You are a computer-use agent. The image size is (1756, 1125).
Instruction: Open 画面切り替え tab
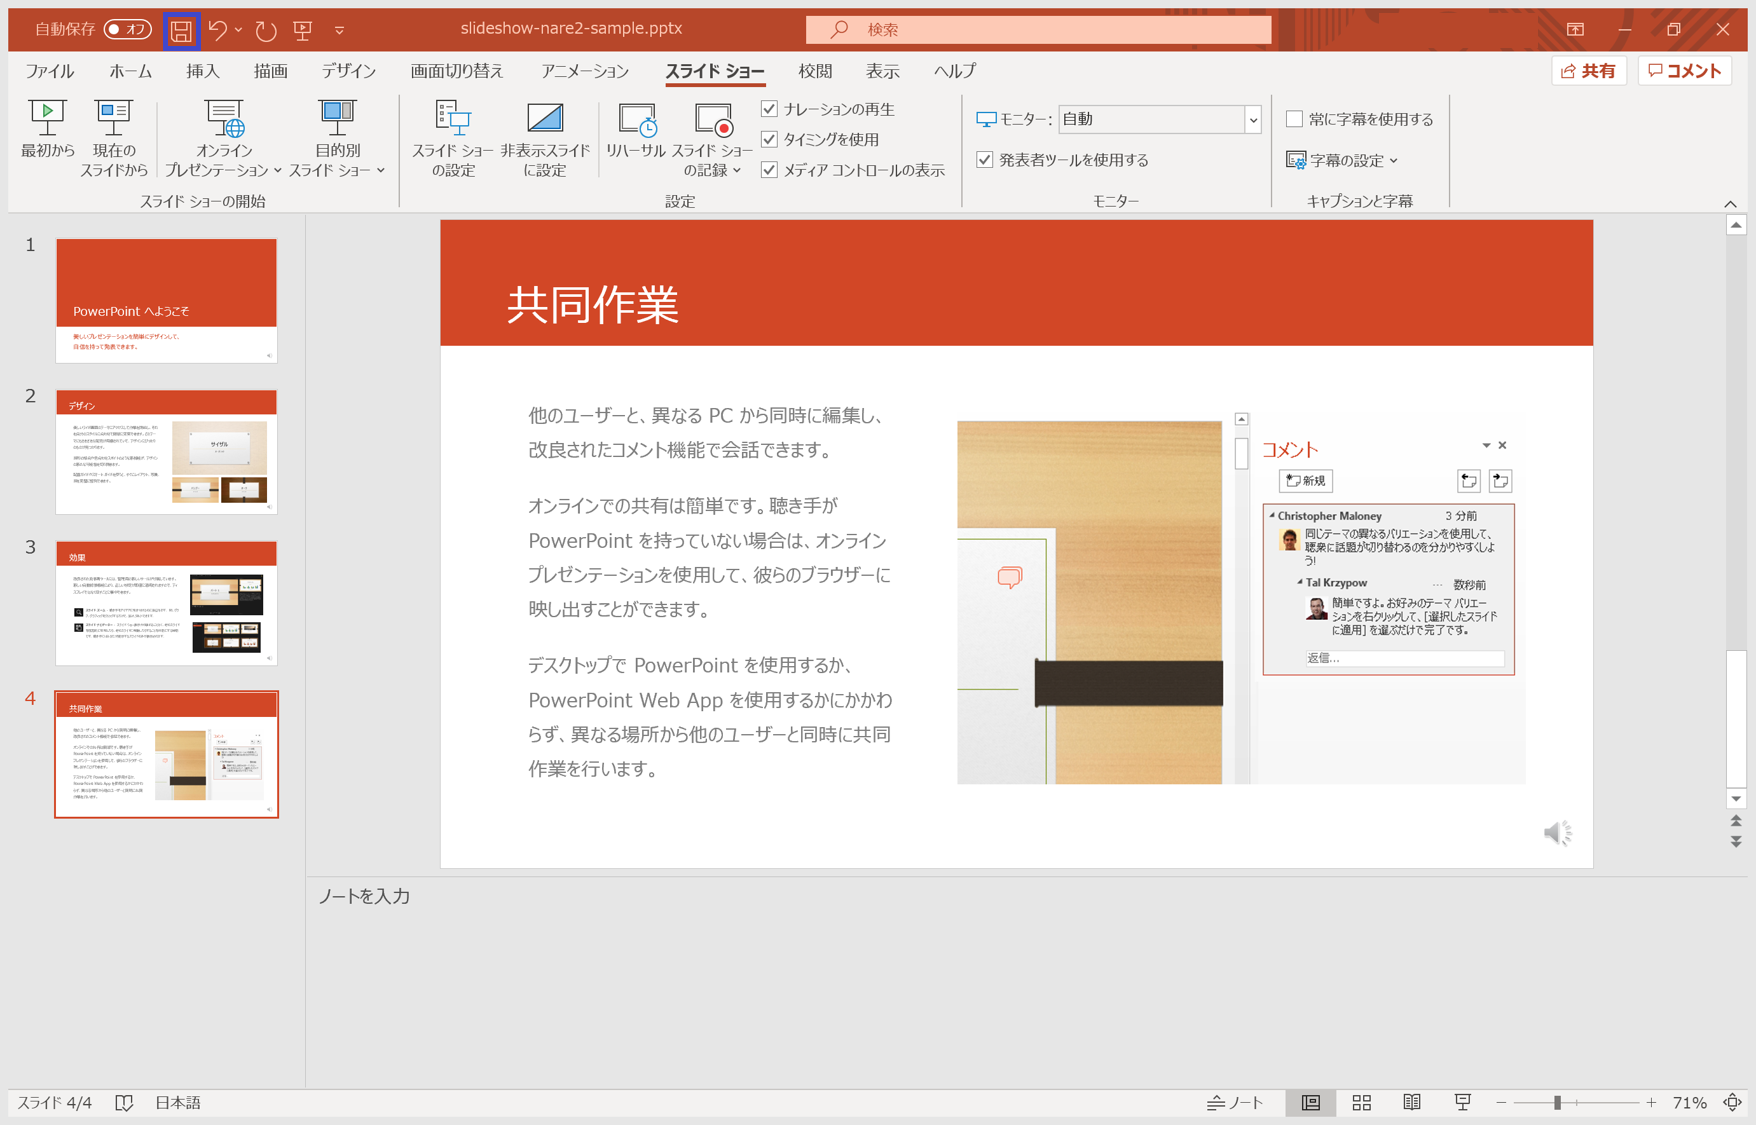point(457,71)
